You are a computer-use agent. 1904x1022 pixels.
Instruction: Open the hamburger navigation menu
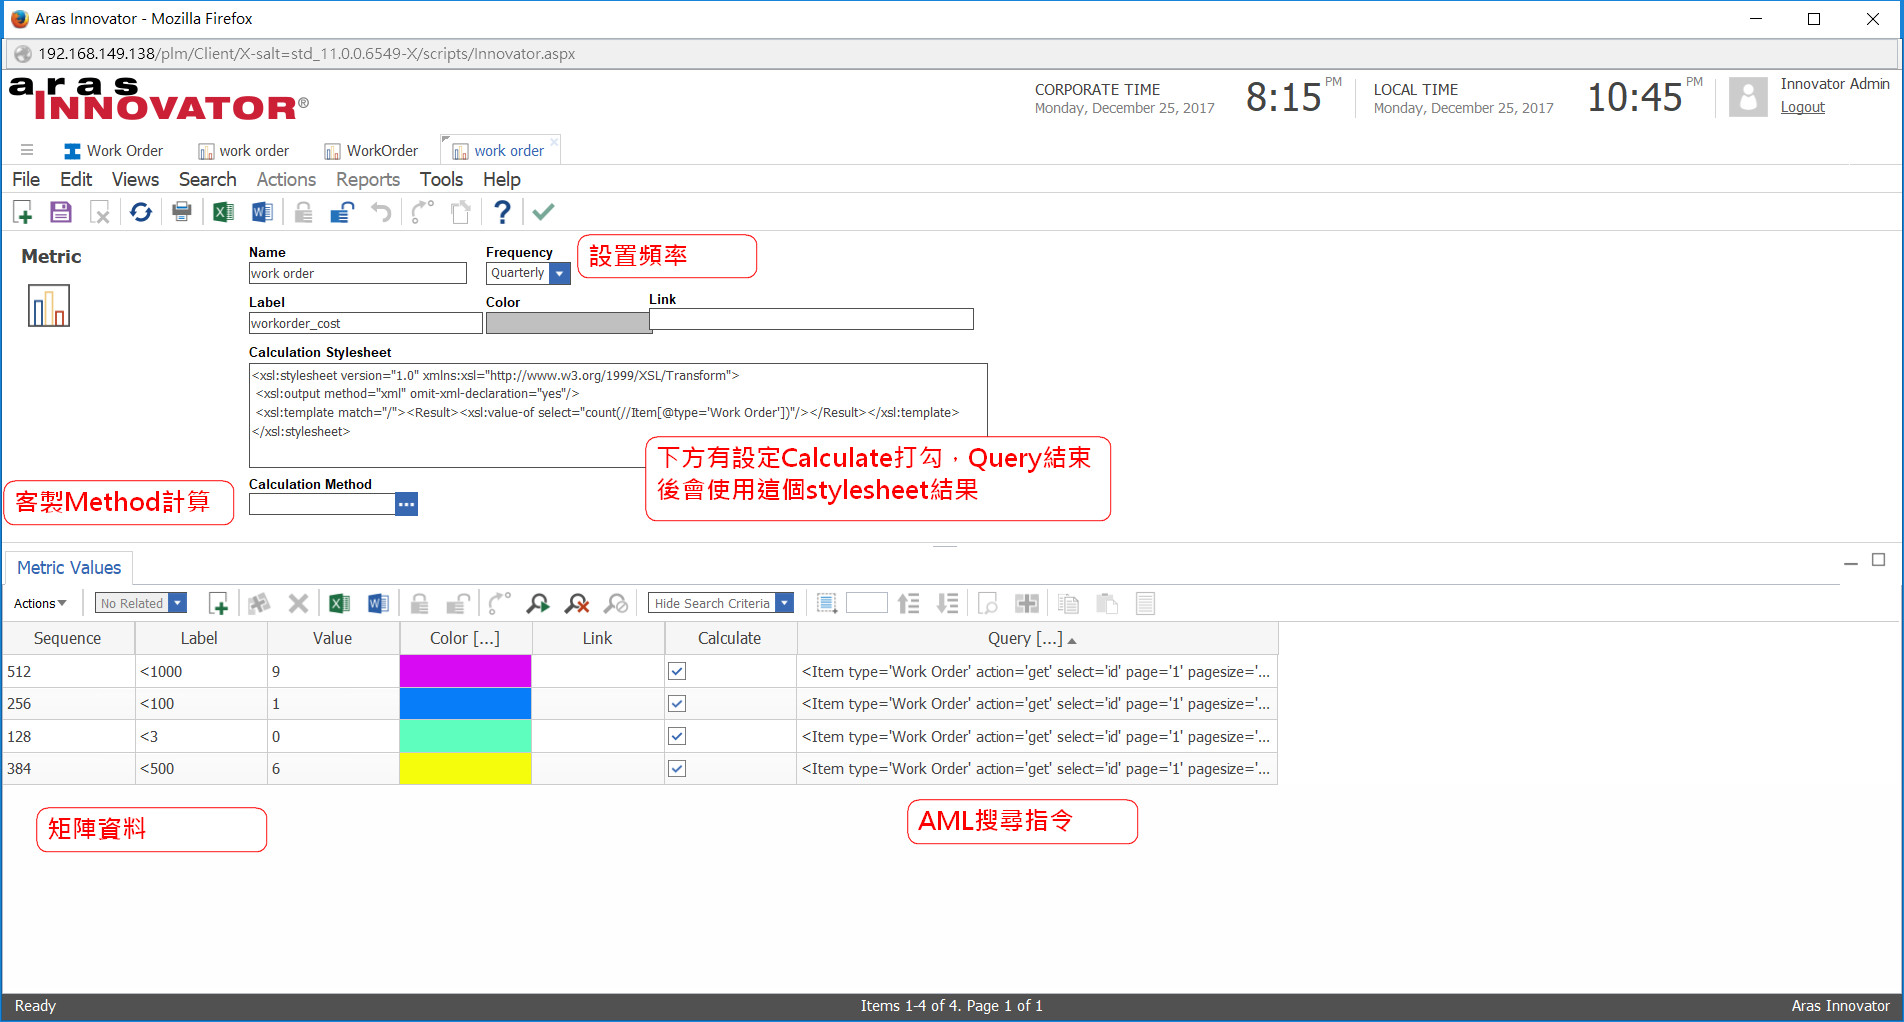click(27, 151)
